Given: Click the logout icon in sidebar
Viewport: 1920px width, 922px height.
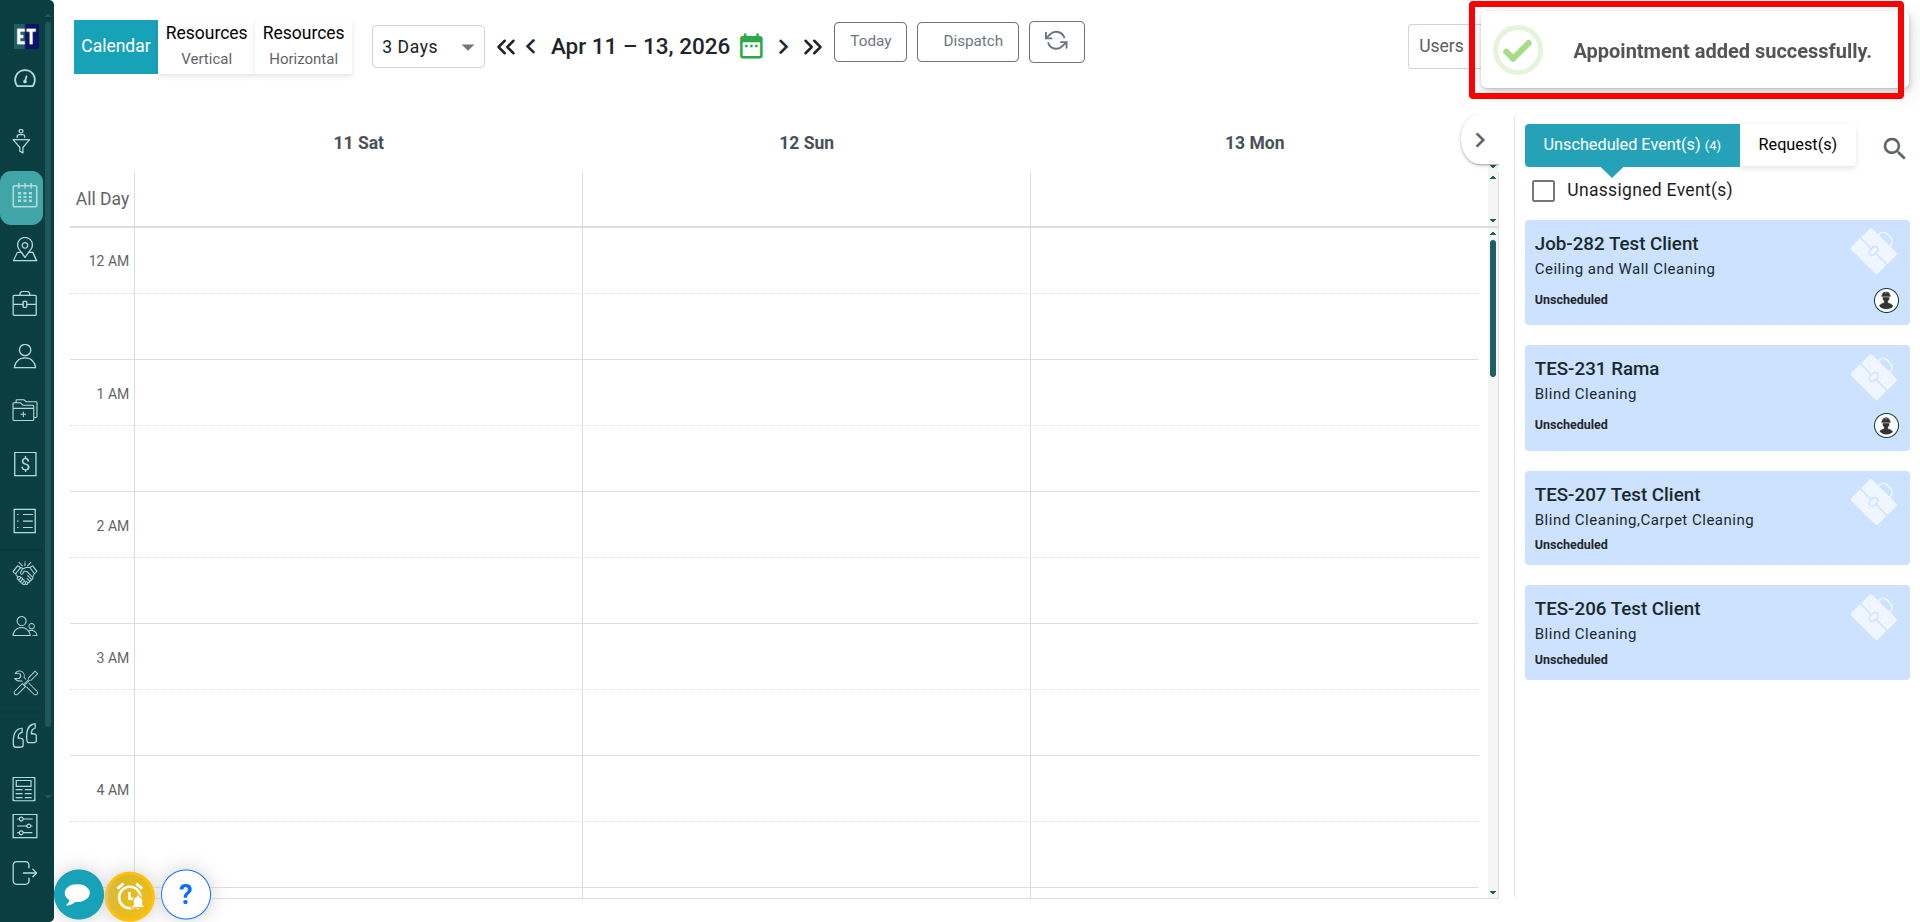Looking at the screenshot, I should click(25, 873).
